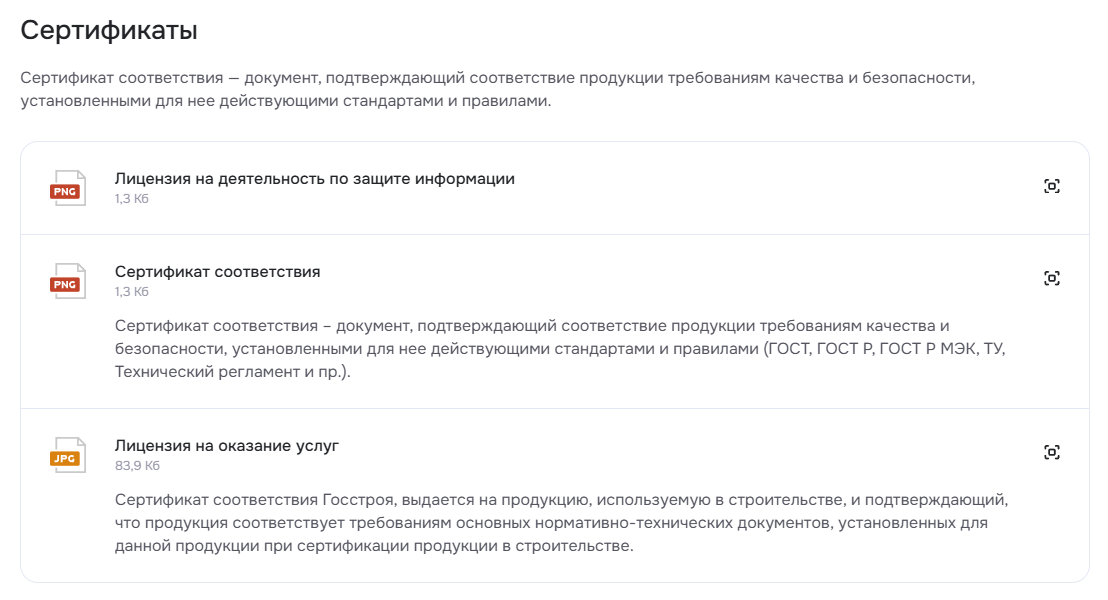Open the Сертификат соответствия file title
Viewport: 1108px width, 600px height.
pos(218,271)
